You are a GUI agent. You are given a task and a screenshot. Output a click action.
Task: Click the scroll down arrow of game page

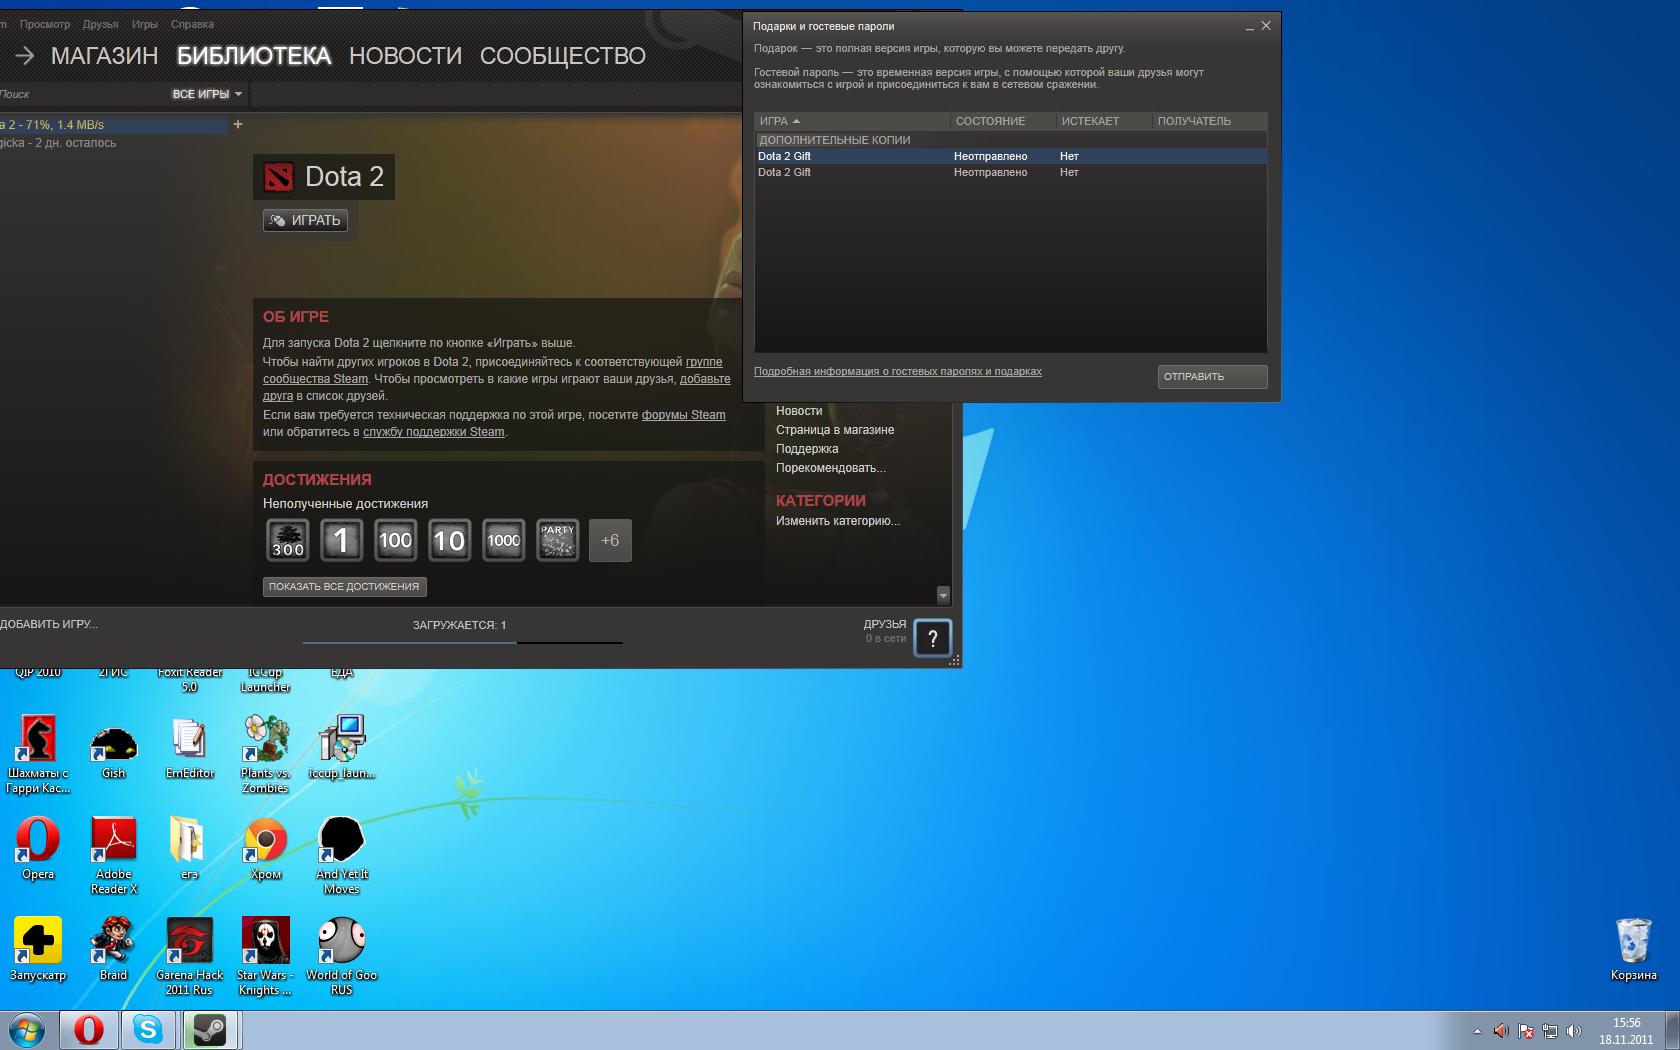(x=943, y=596)
